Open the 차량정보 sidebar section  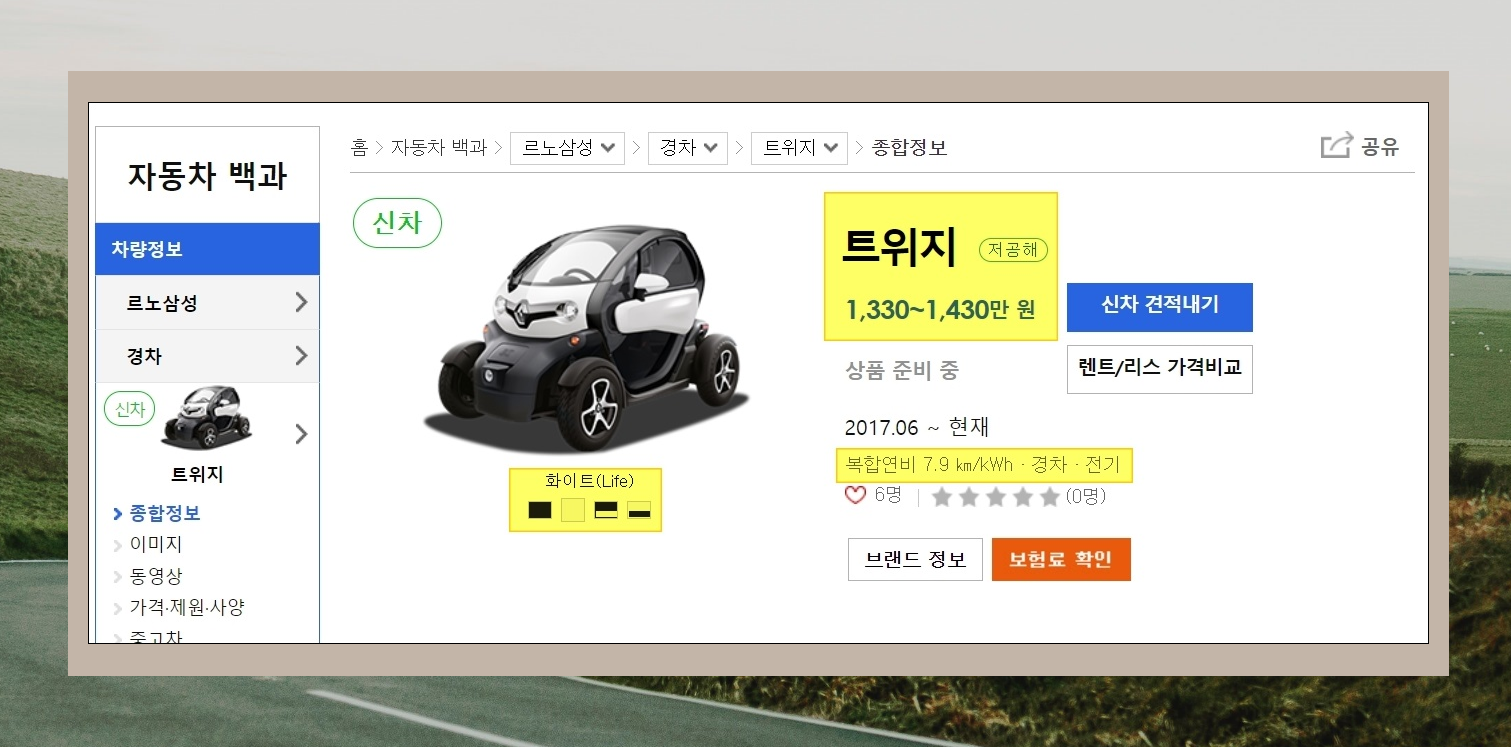pos(207,249)
